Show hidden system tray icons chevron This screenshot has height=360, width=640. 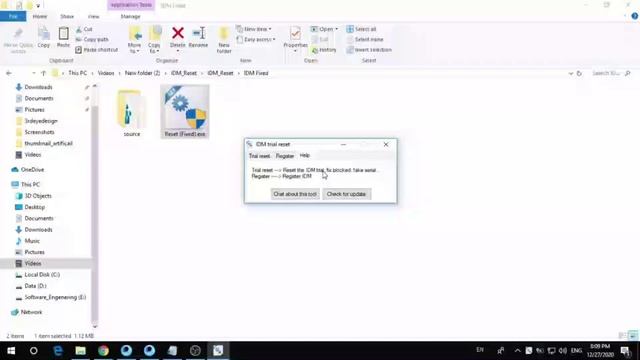[x=518, y=351]
